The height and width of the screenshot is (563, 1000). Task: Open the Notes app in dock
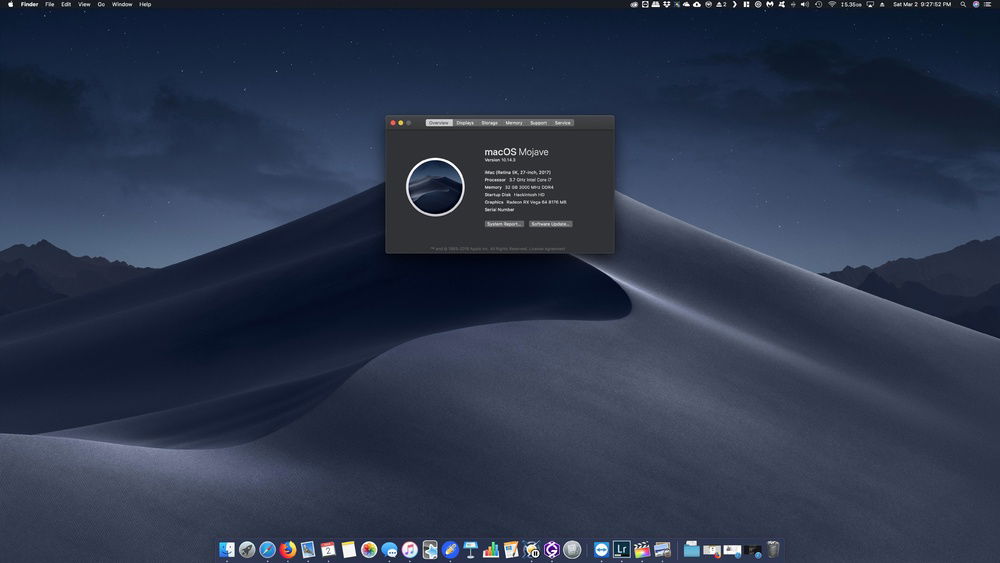tap(348, 549)
